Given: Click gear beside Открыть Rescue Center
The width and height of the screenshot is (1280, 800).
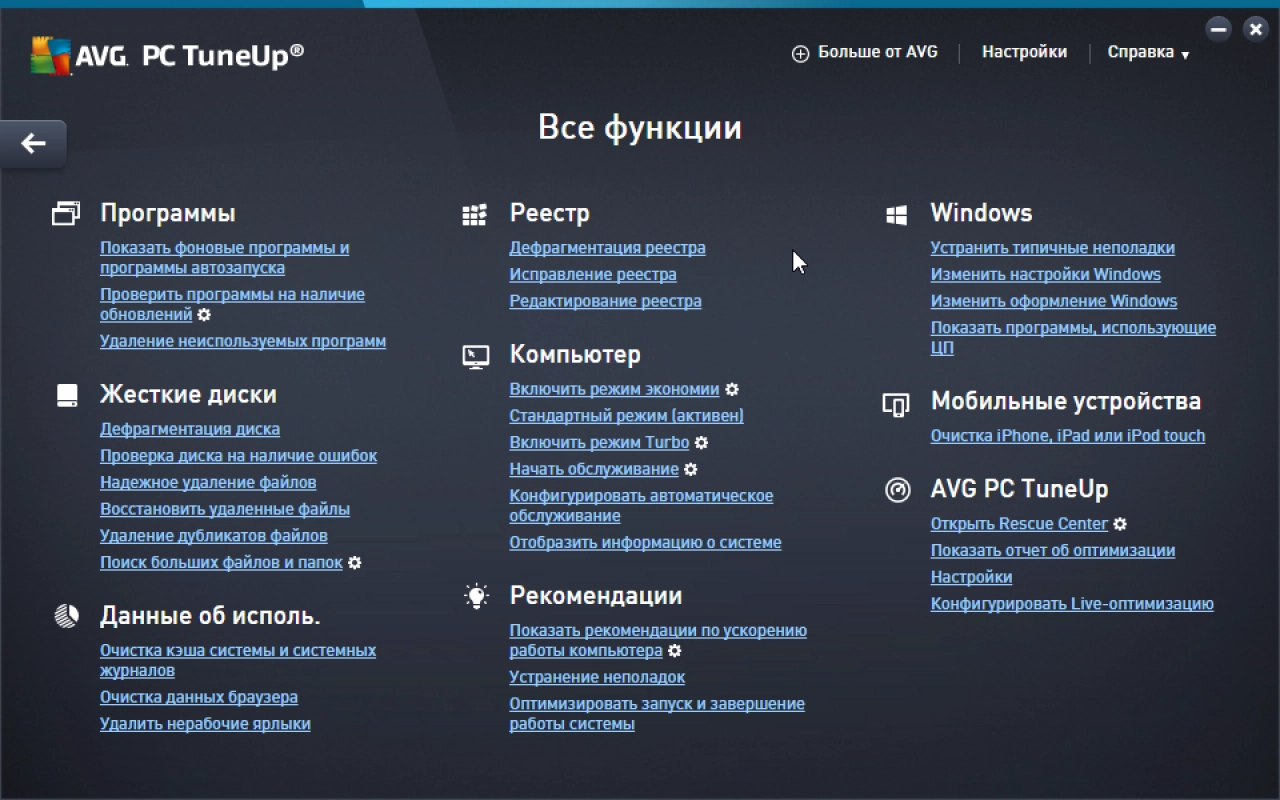Looking at the screenshot, I should pos(1120,524).
